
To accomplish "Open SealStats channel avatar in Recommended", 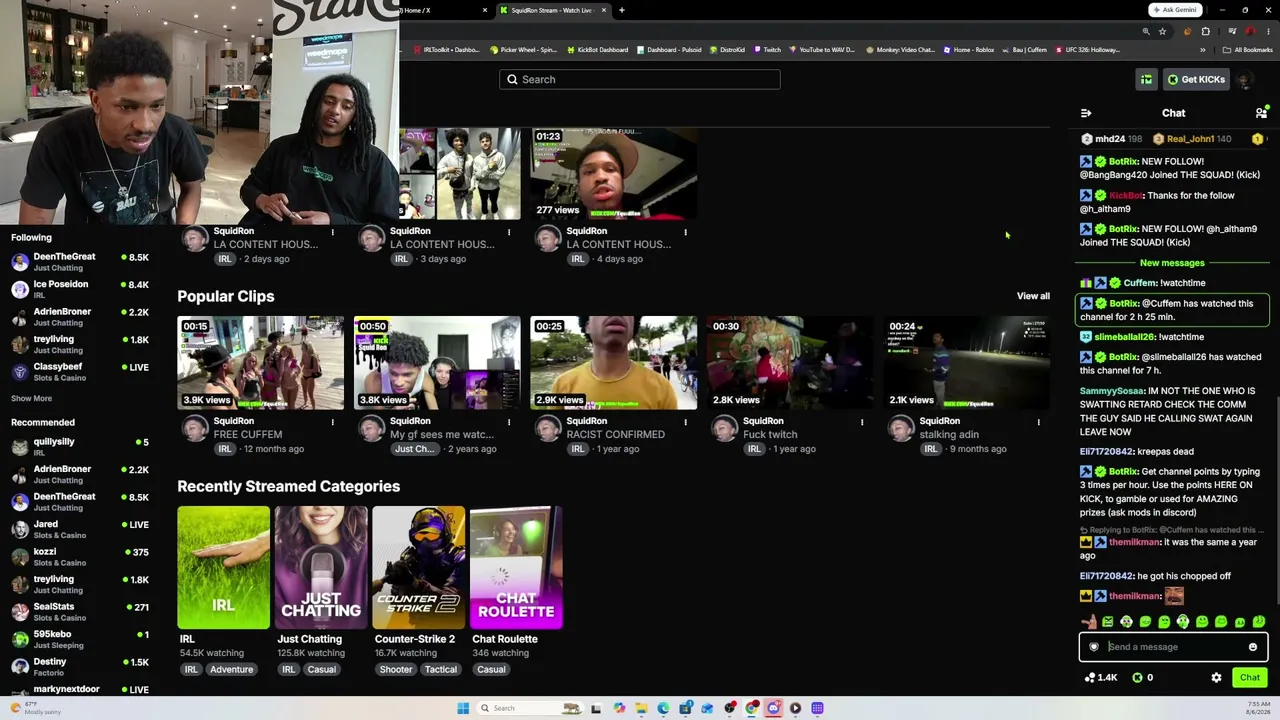I will click(20, 612).
